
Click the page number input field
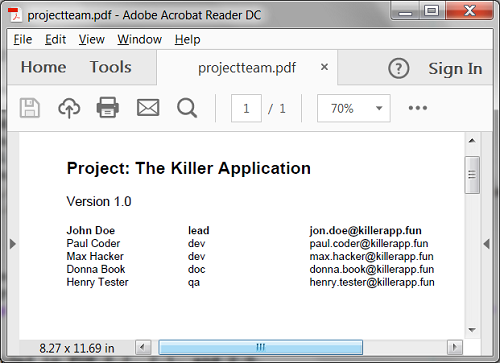[246, 108]
